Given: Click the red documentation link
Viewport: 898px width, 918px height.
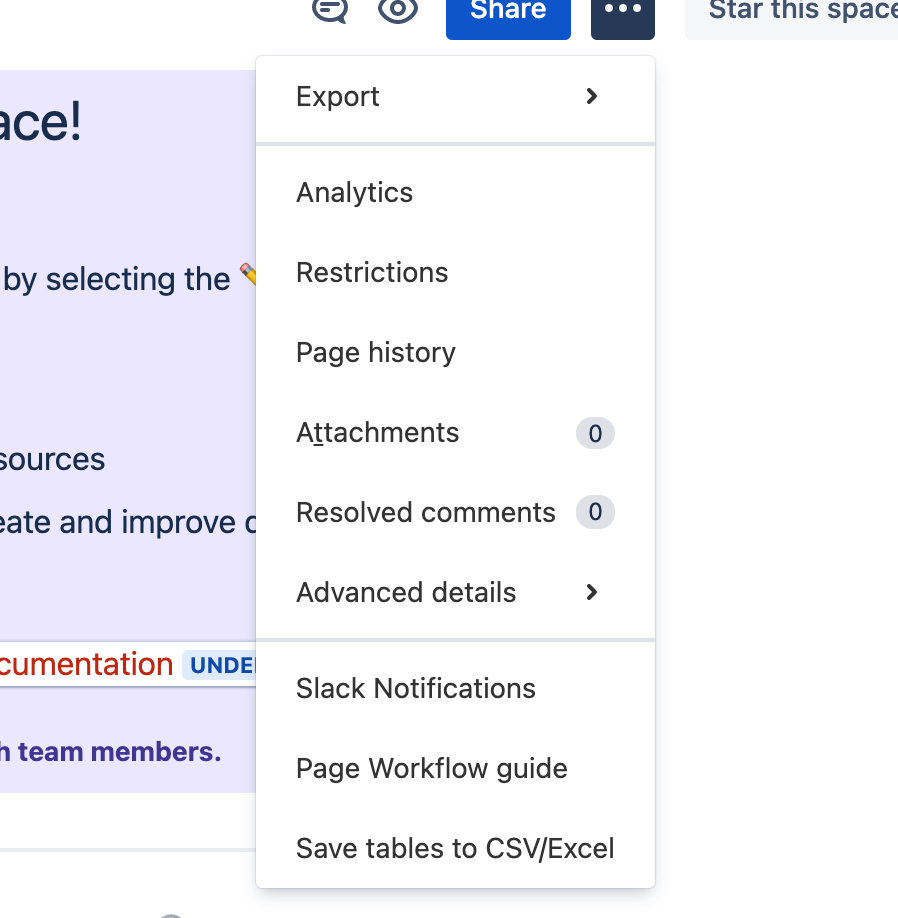Looking at the screenshot, I should [87, 664].
